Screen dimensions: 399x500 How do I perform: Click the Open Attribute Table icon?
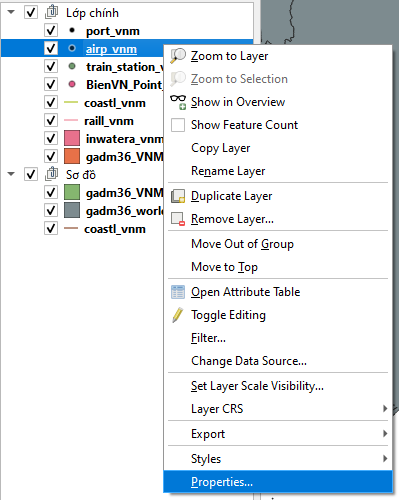[x=178, y=292]
